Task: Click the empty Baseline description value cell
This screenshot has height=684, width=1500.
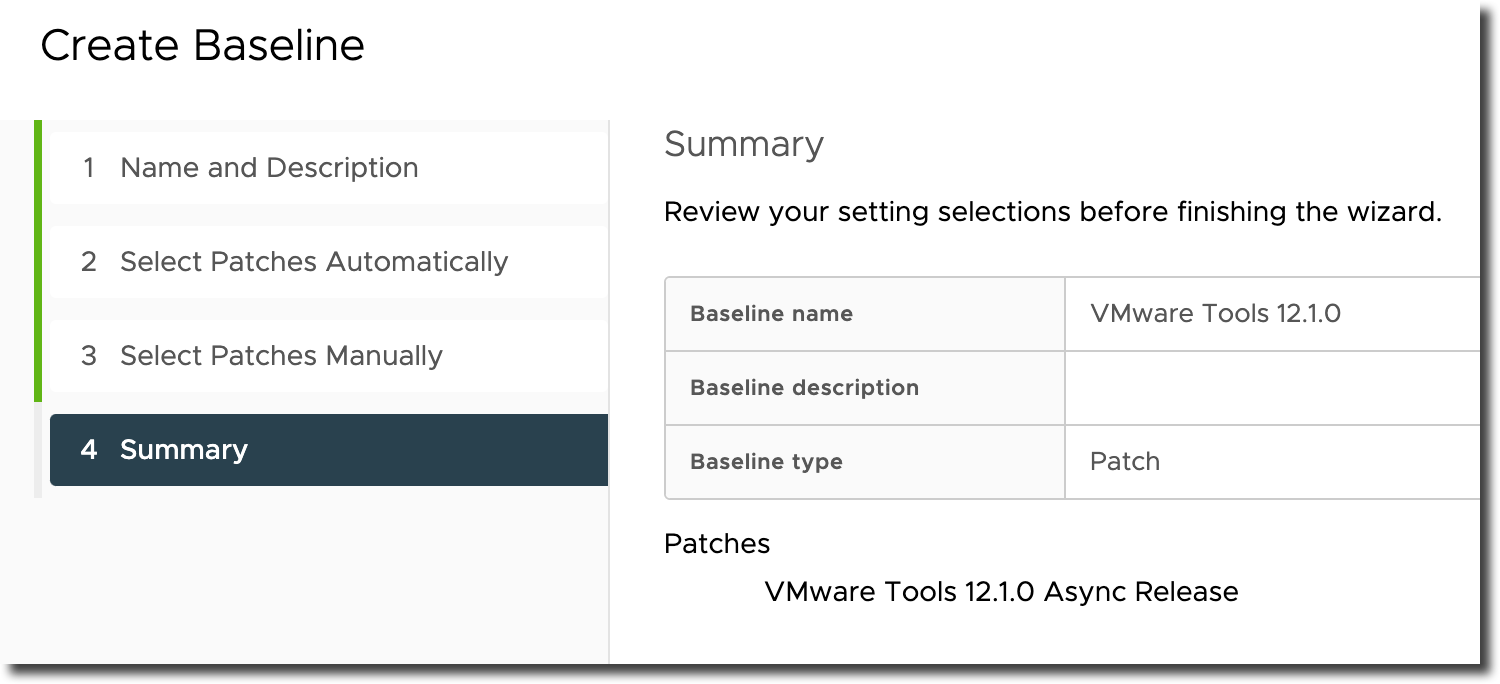Action: coord(1272,387)
